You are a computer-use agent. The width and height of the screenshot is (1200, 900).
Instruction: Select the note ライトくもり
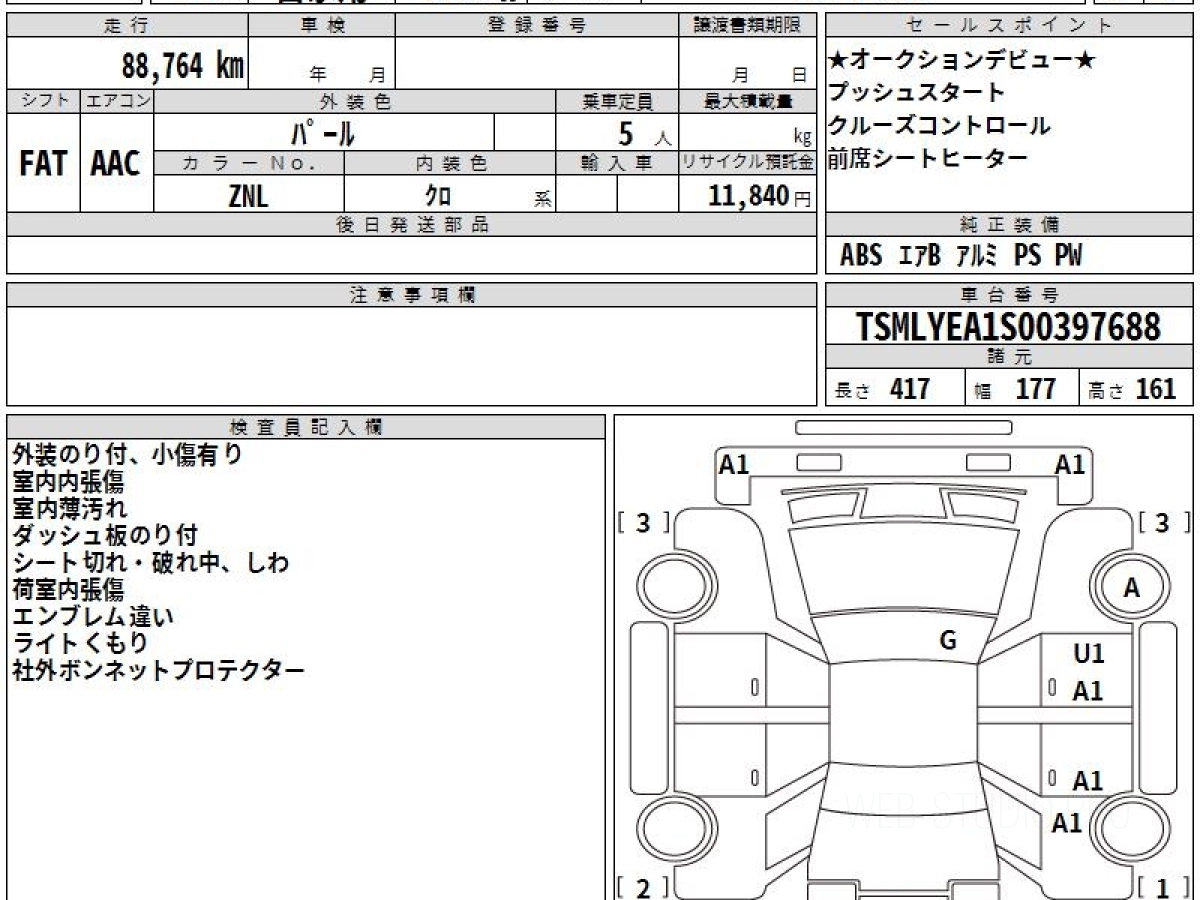tap(80, 644)
